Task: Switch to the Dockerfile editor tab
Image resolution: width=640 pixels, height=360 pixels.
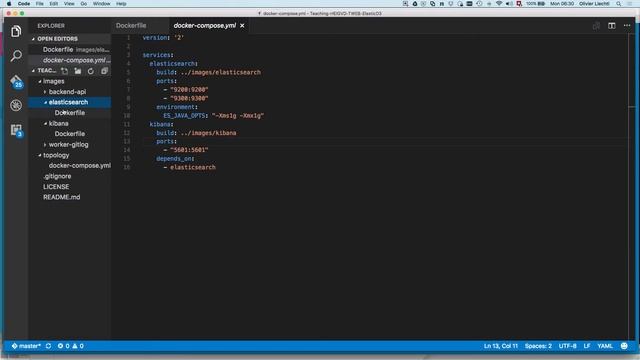Action: (x=131, y=26)
